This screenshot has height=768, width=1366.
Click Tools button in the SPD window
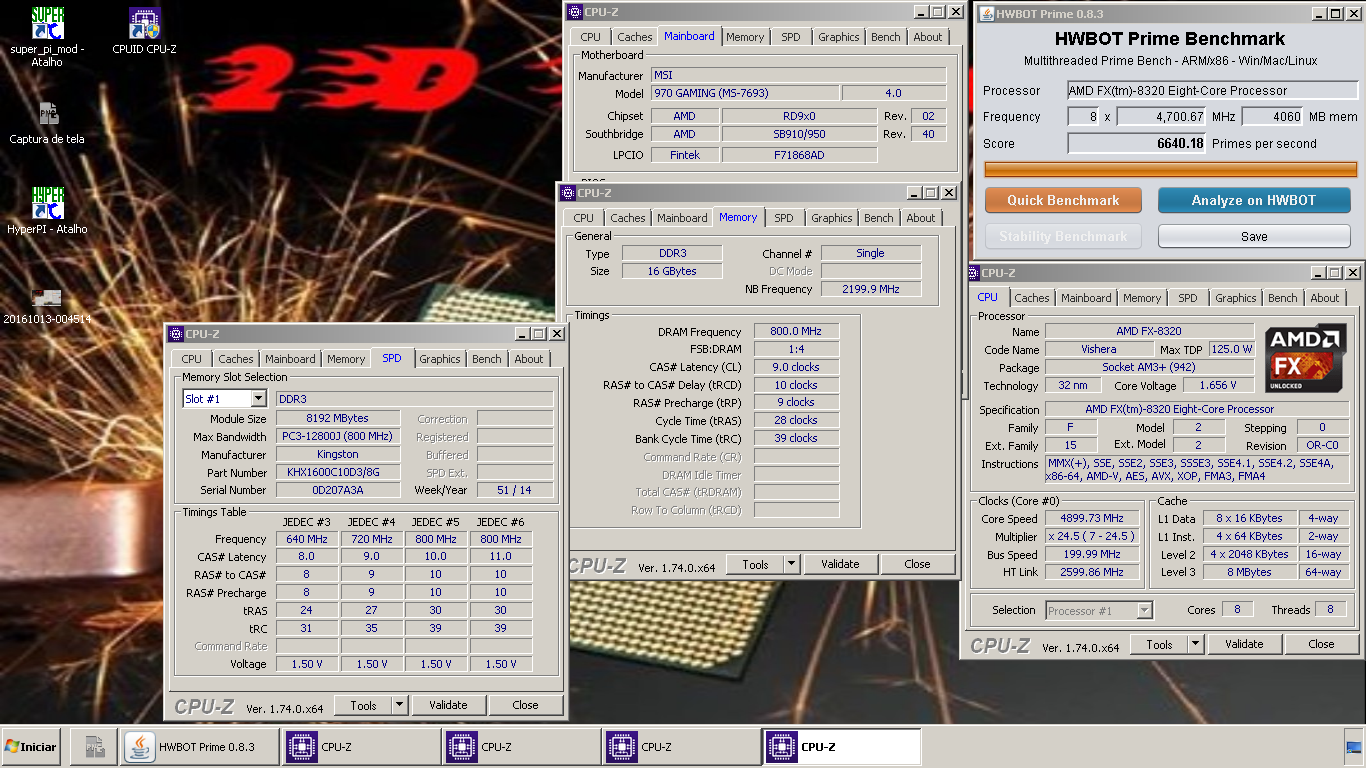pos(363,705)
